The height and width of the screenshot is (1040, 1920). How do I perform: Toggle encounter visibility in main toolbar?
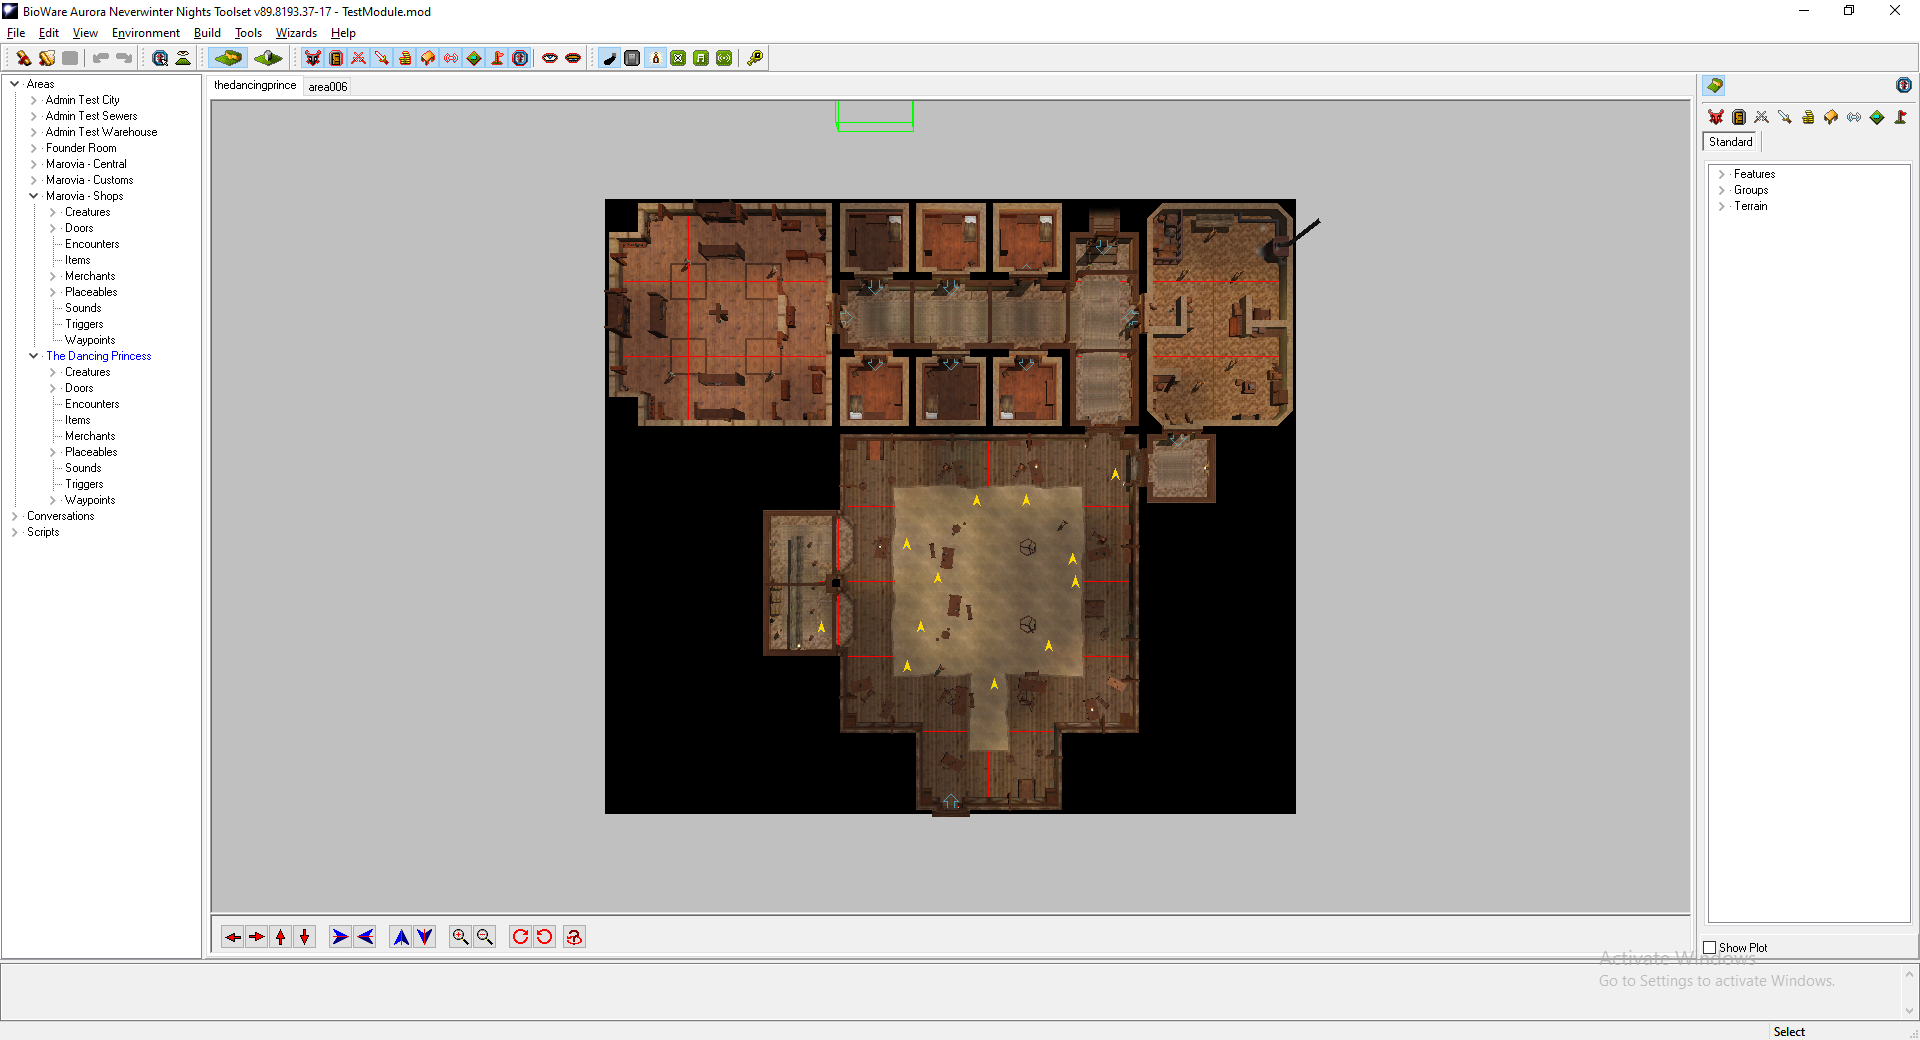point(359,58)
